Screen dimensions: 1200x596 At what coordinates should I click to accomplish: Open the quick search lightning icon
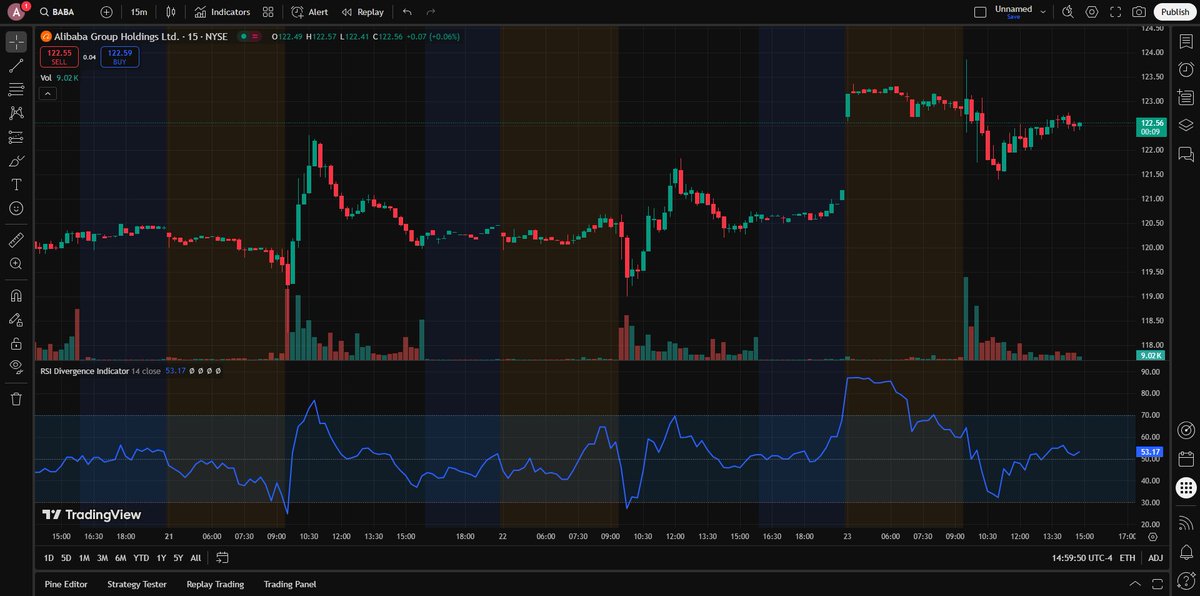point(1067,12)
